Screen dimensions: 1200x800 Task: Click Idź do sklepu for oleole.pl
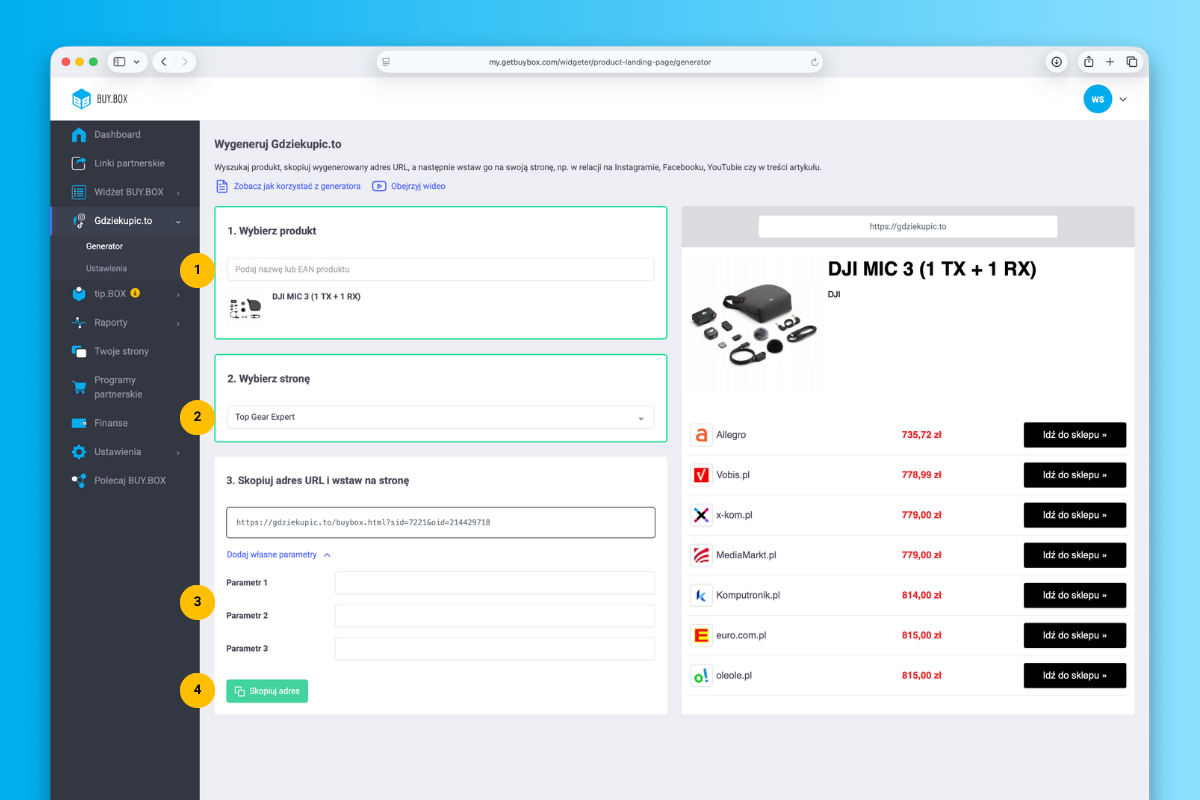tap(1075, 675)
